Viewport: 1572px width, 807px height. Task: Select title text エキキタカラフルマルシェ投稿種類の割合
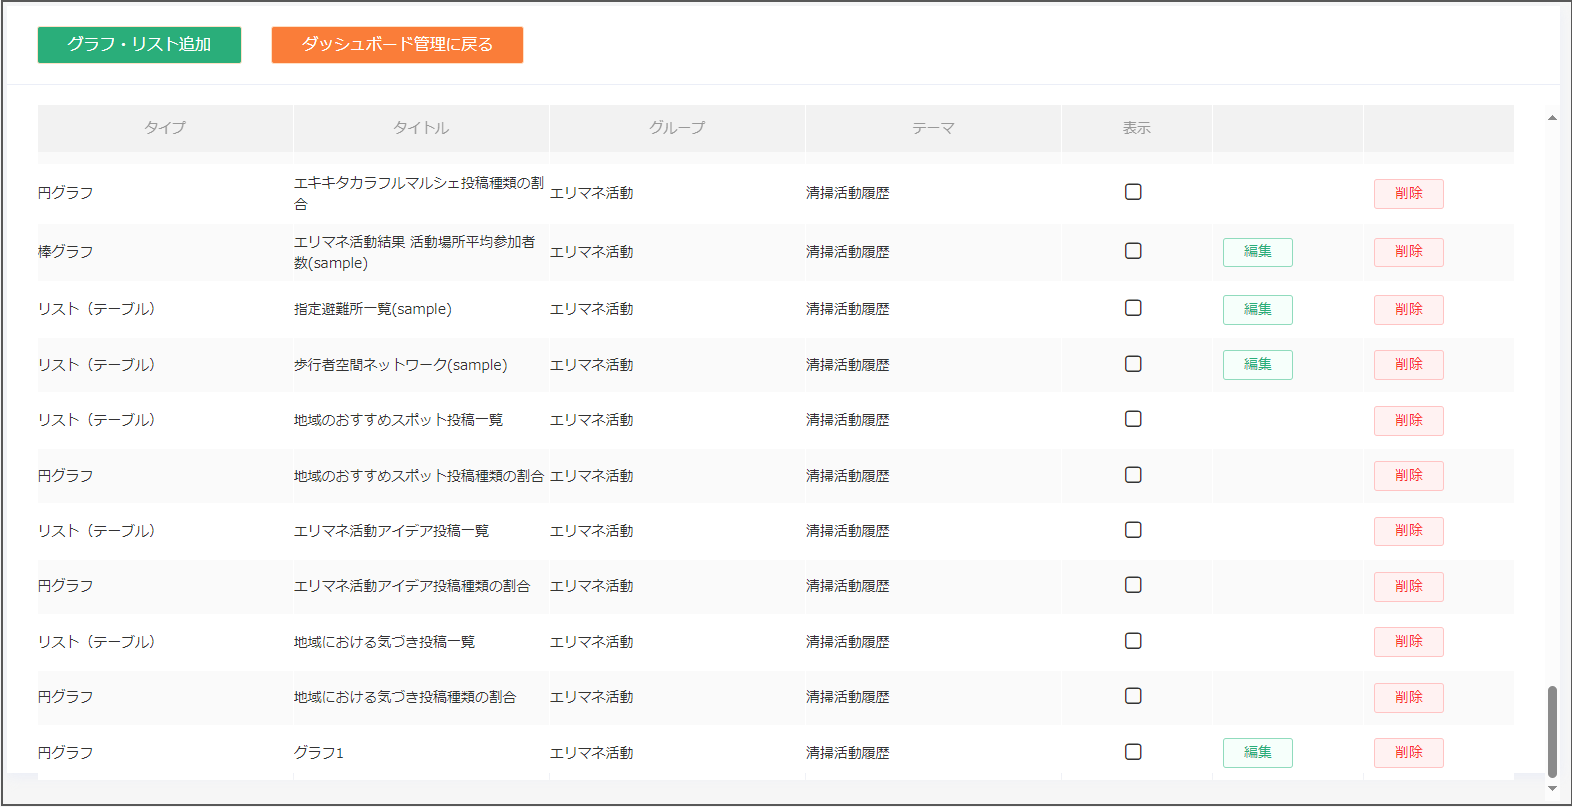[x=419, y=193]
